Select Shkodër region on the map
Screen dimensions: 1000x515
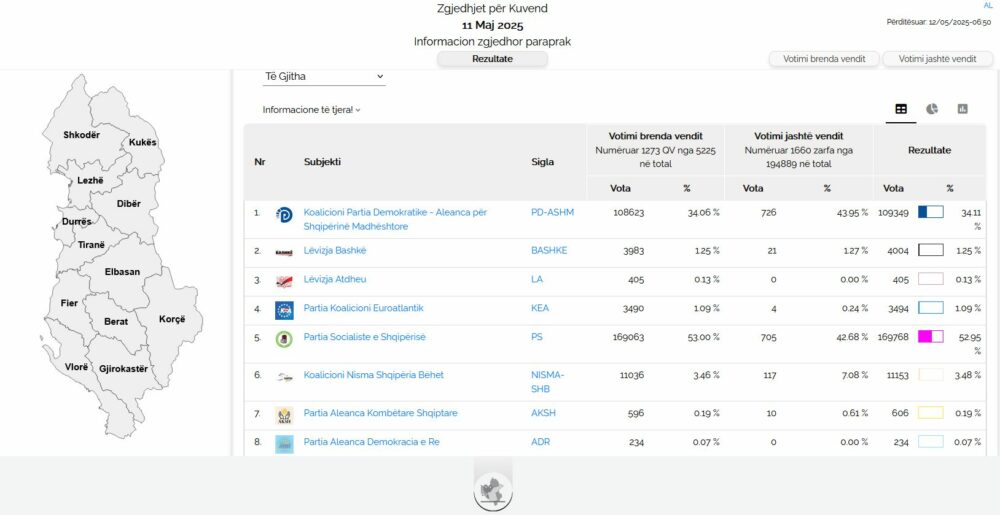click(81, 135)
